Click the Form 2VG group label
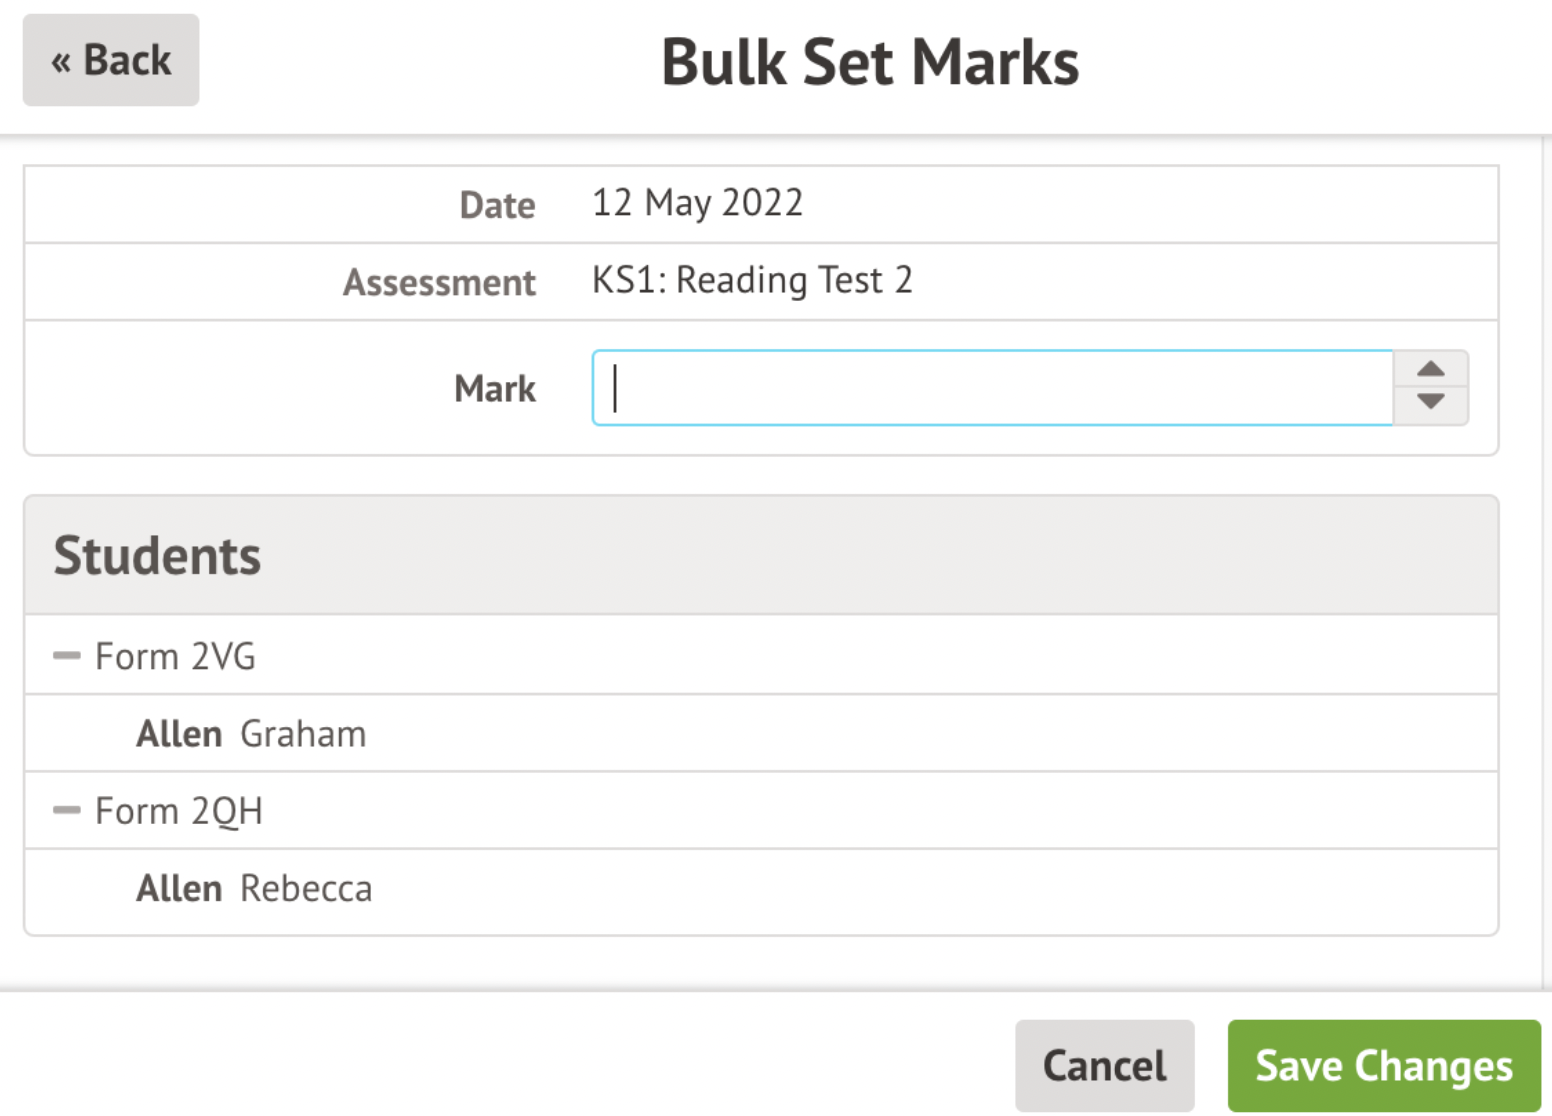This screenshot has height=1116, width=1552. 176,656
